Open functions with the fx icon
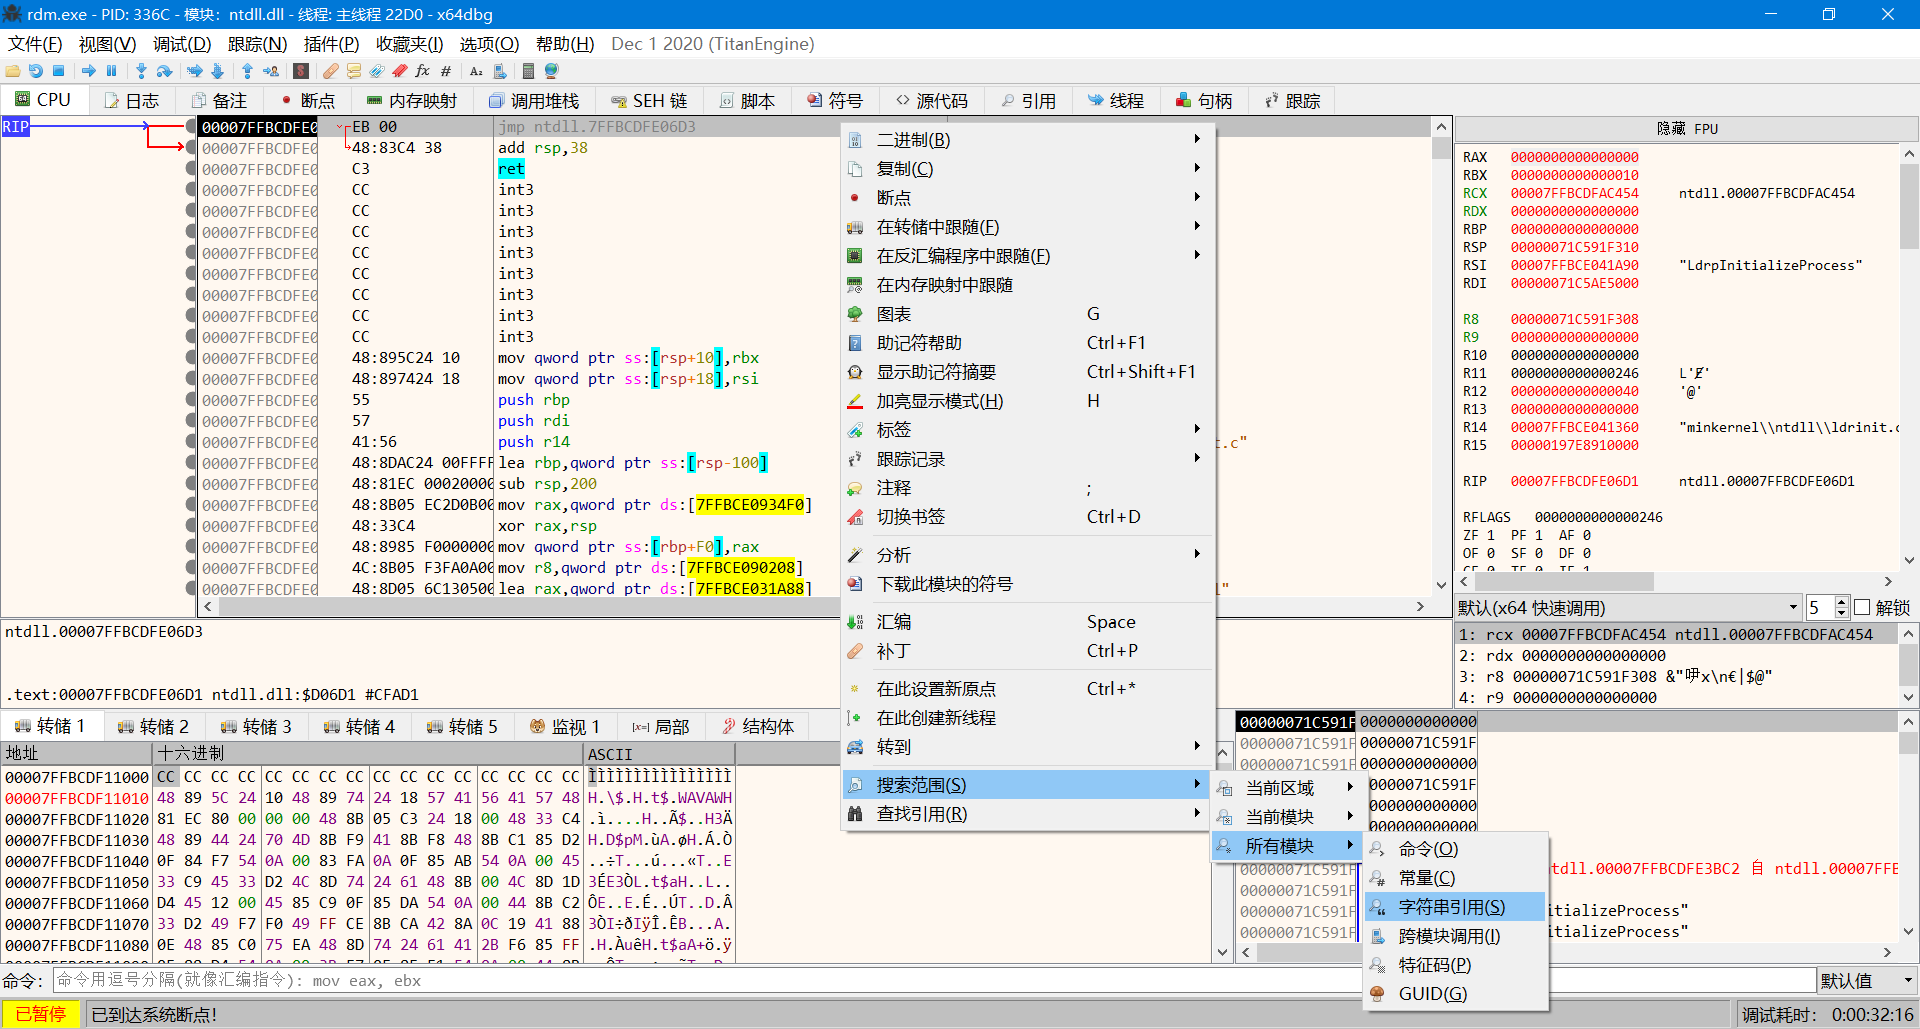 422,71
